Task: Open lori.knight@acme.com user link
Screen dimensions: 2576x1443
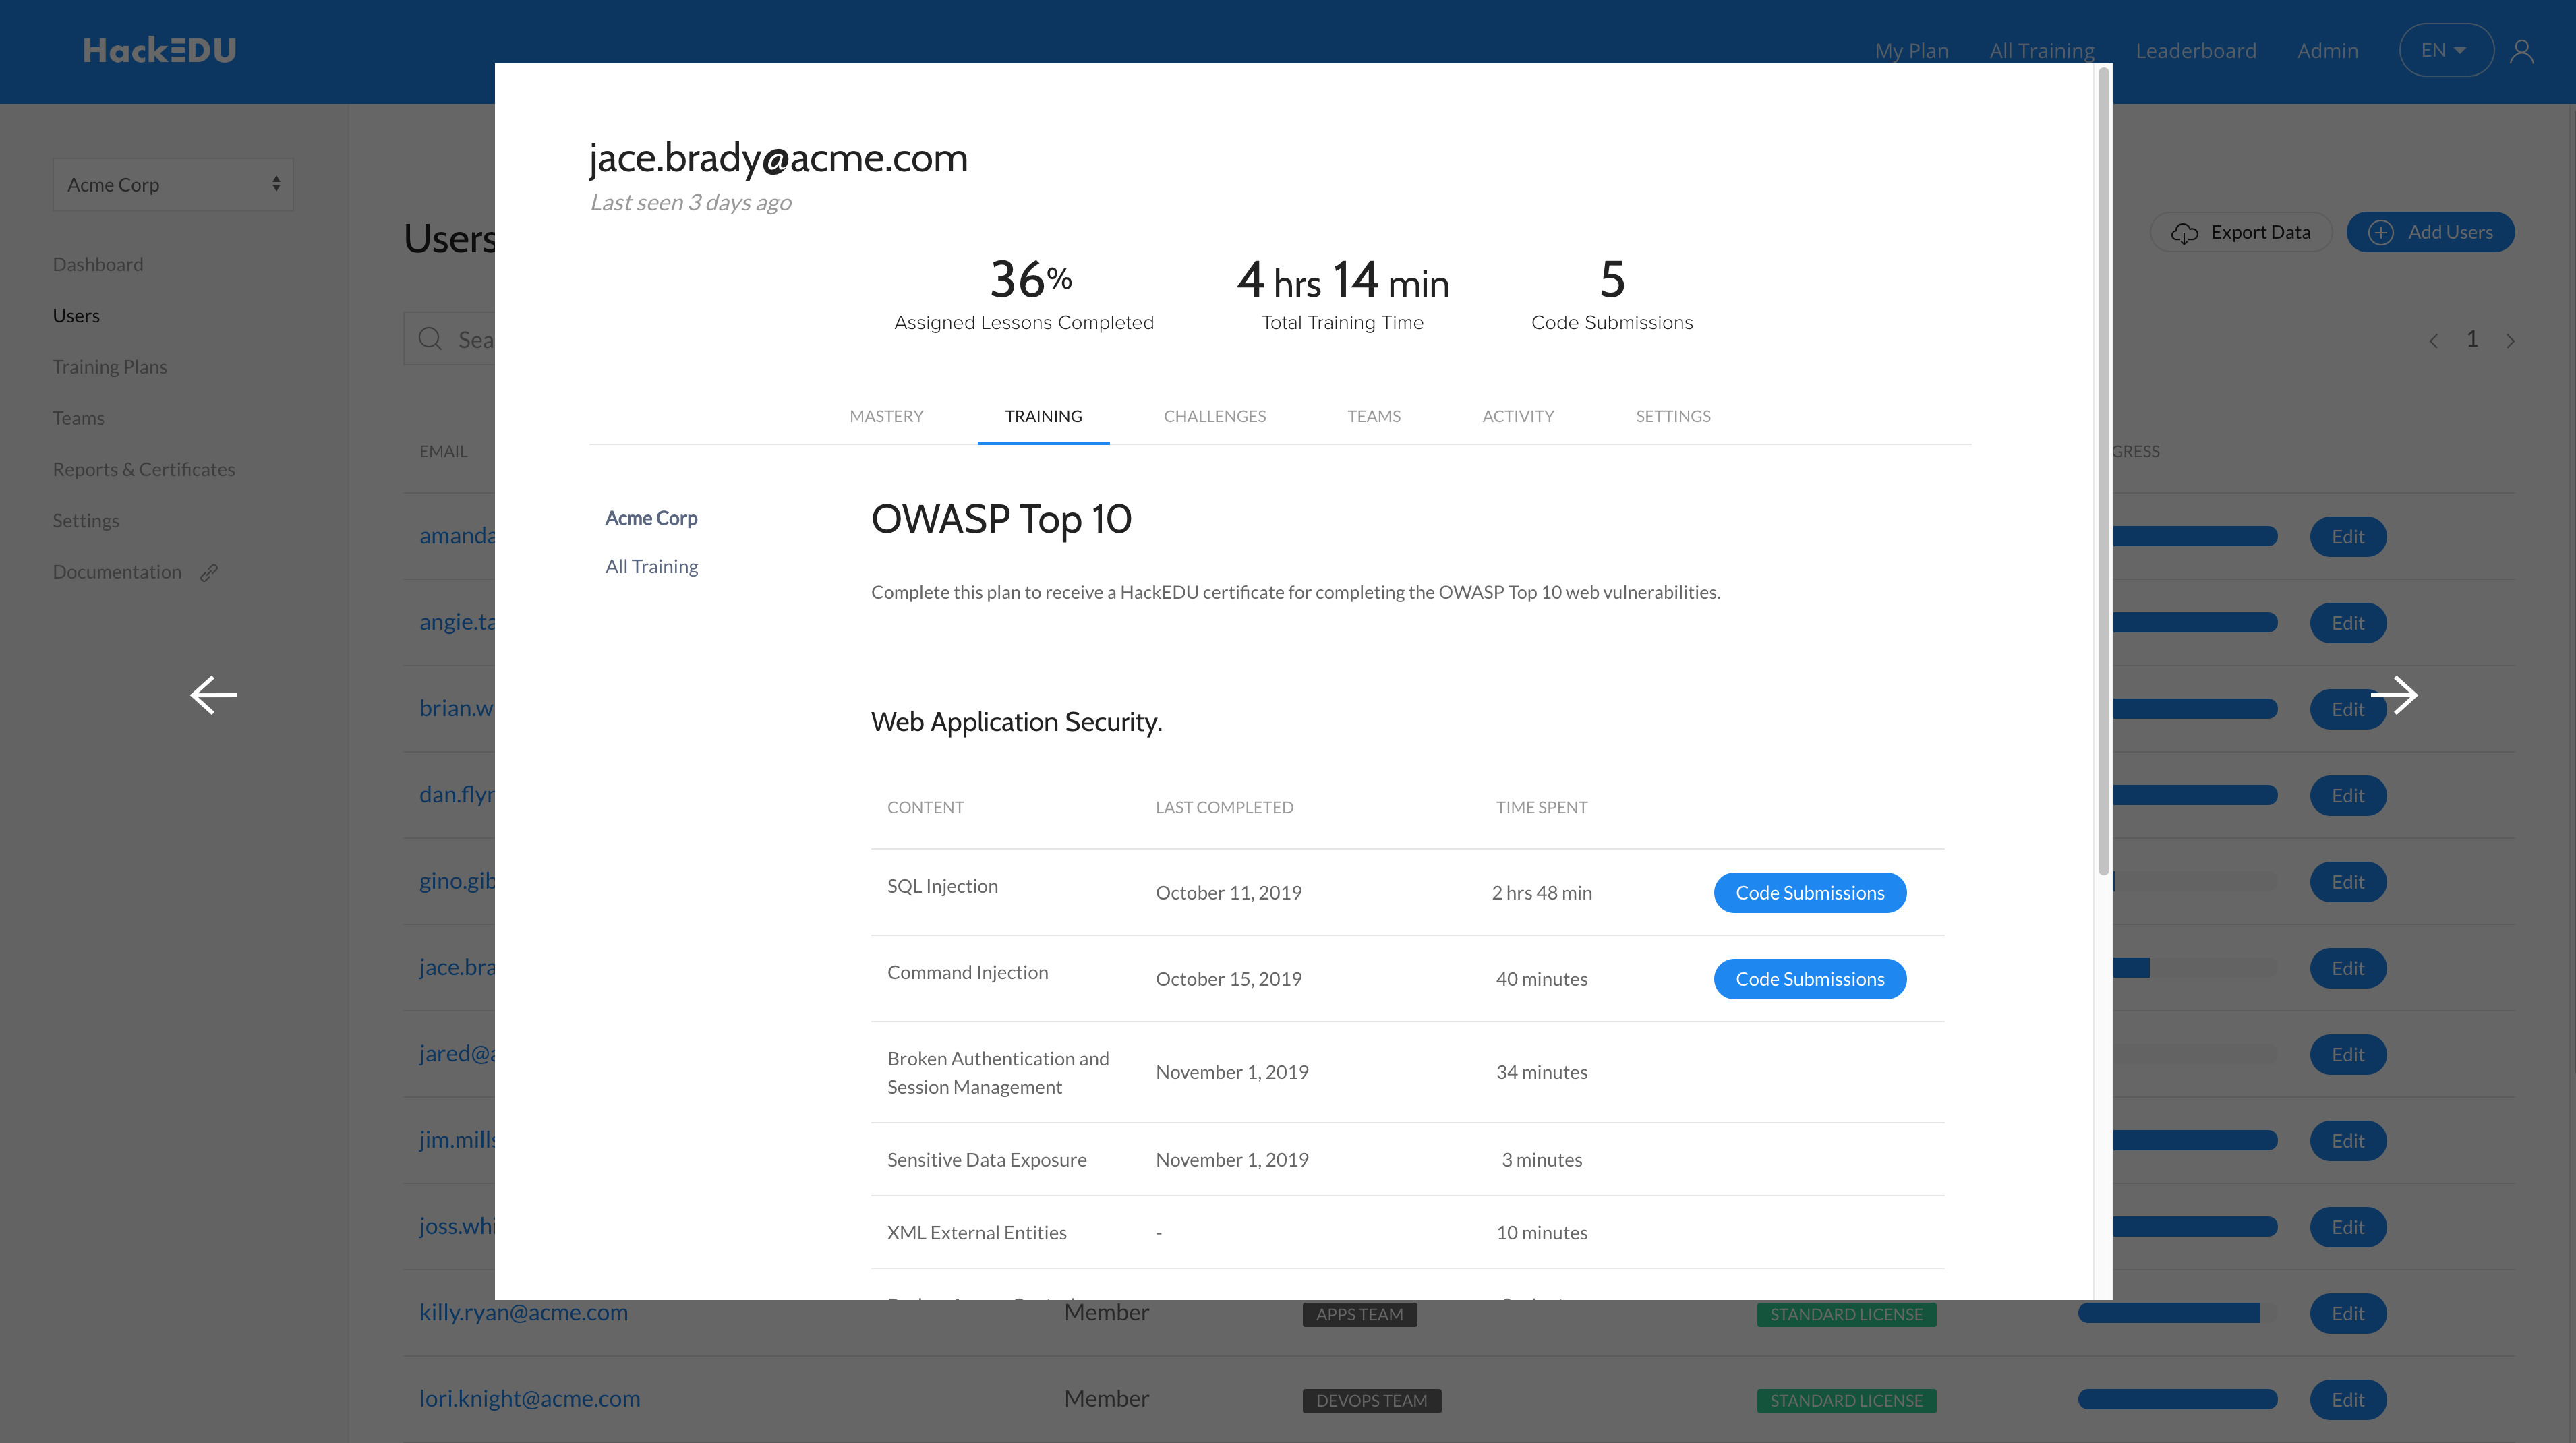Action: 529,1398
